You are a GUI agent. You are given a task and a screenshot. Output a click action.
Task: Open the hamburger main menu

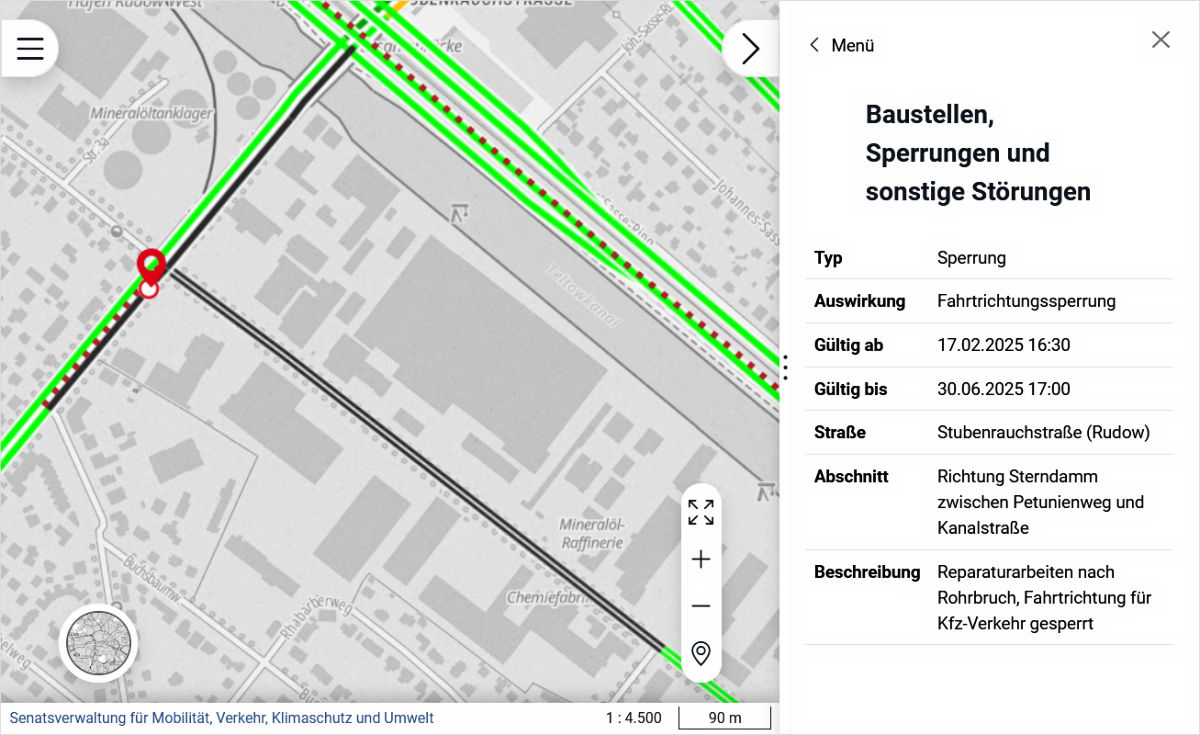point(30,48)
